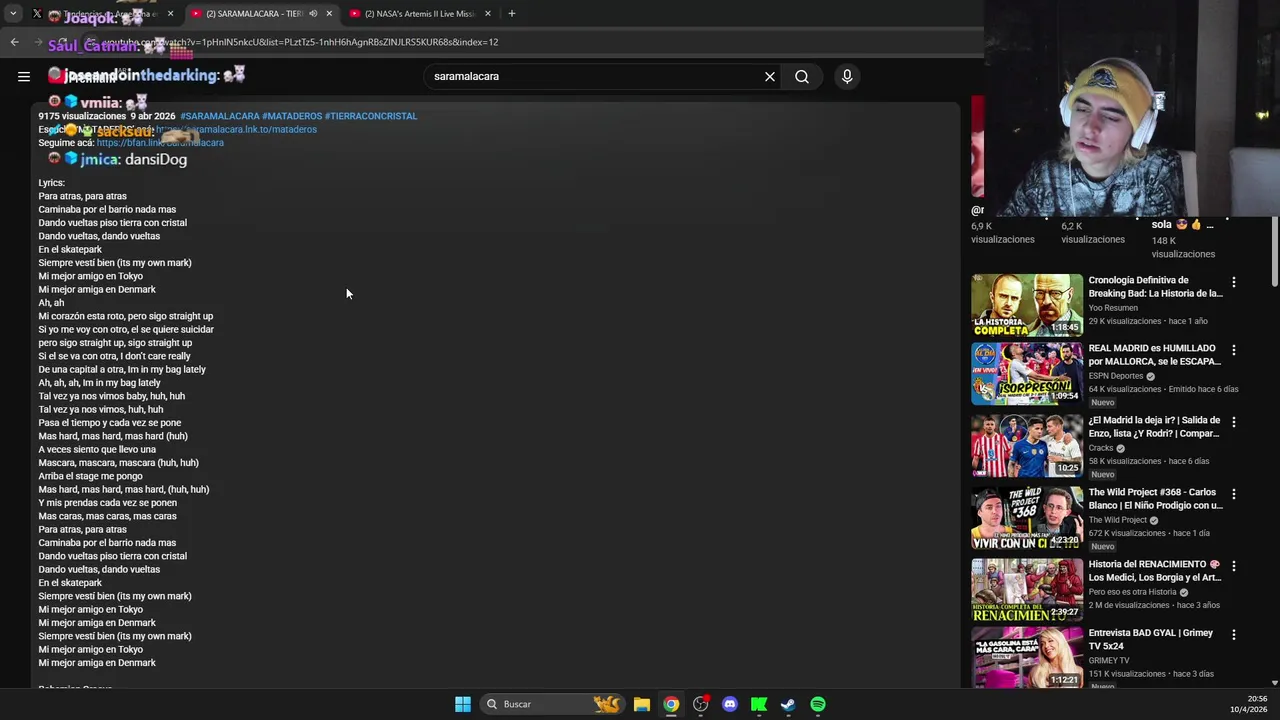Go back with the browser back arrow
1280x720 pixels.
tap(14, 42)
